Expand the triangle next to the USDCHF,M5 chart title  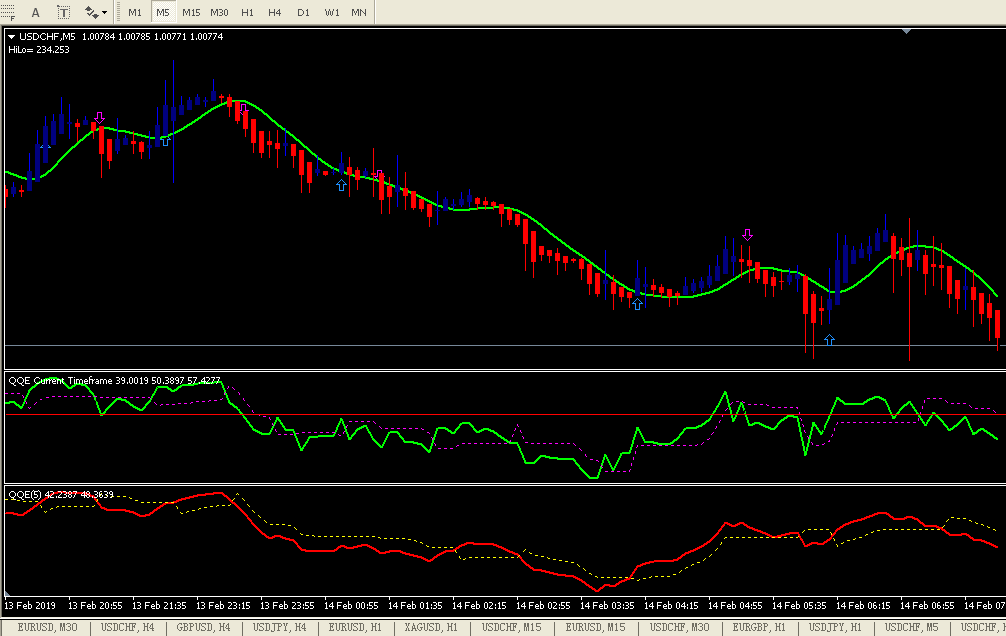click(x=12, y=37)
